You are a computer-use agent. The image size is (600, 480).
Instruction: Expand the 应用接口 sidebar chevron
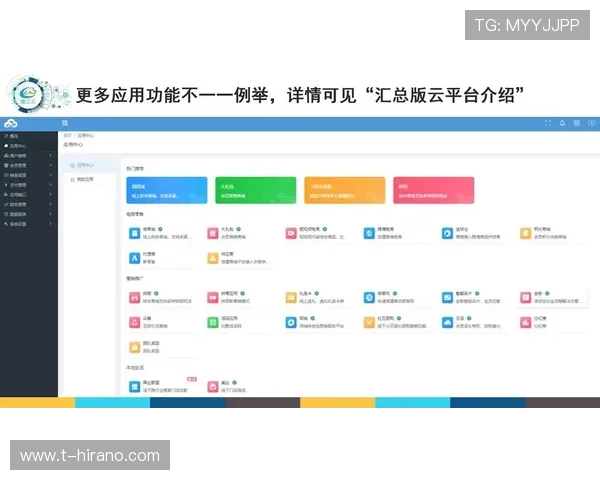(51, 194)
